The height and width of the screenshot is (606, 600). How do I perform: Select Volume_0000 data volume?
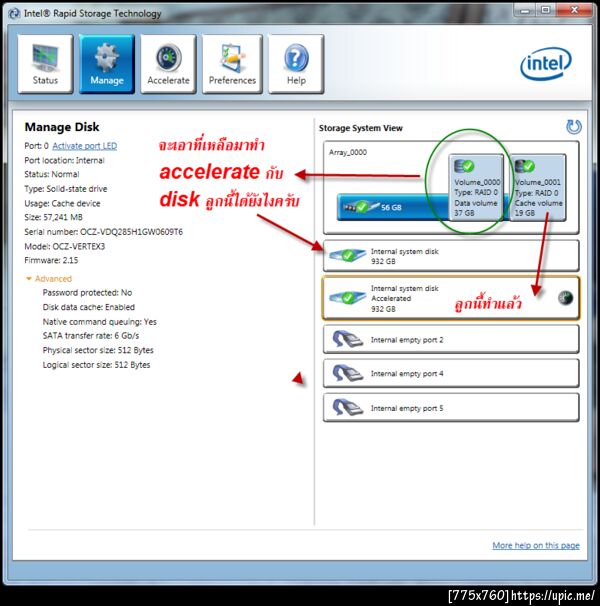point(476,187)
